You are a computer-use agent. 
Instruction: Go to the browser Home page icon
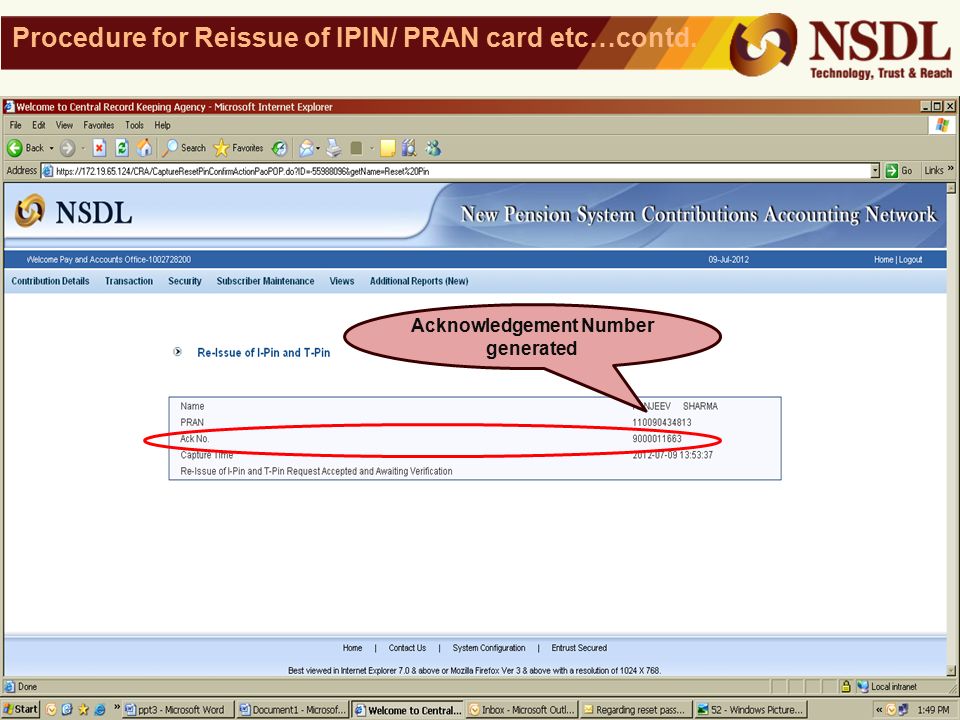[x=144, y=148]
